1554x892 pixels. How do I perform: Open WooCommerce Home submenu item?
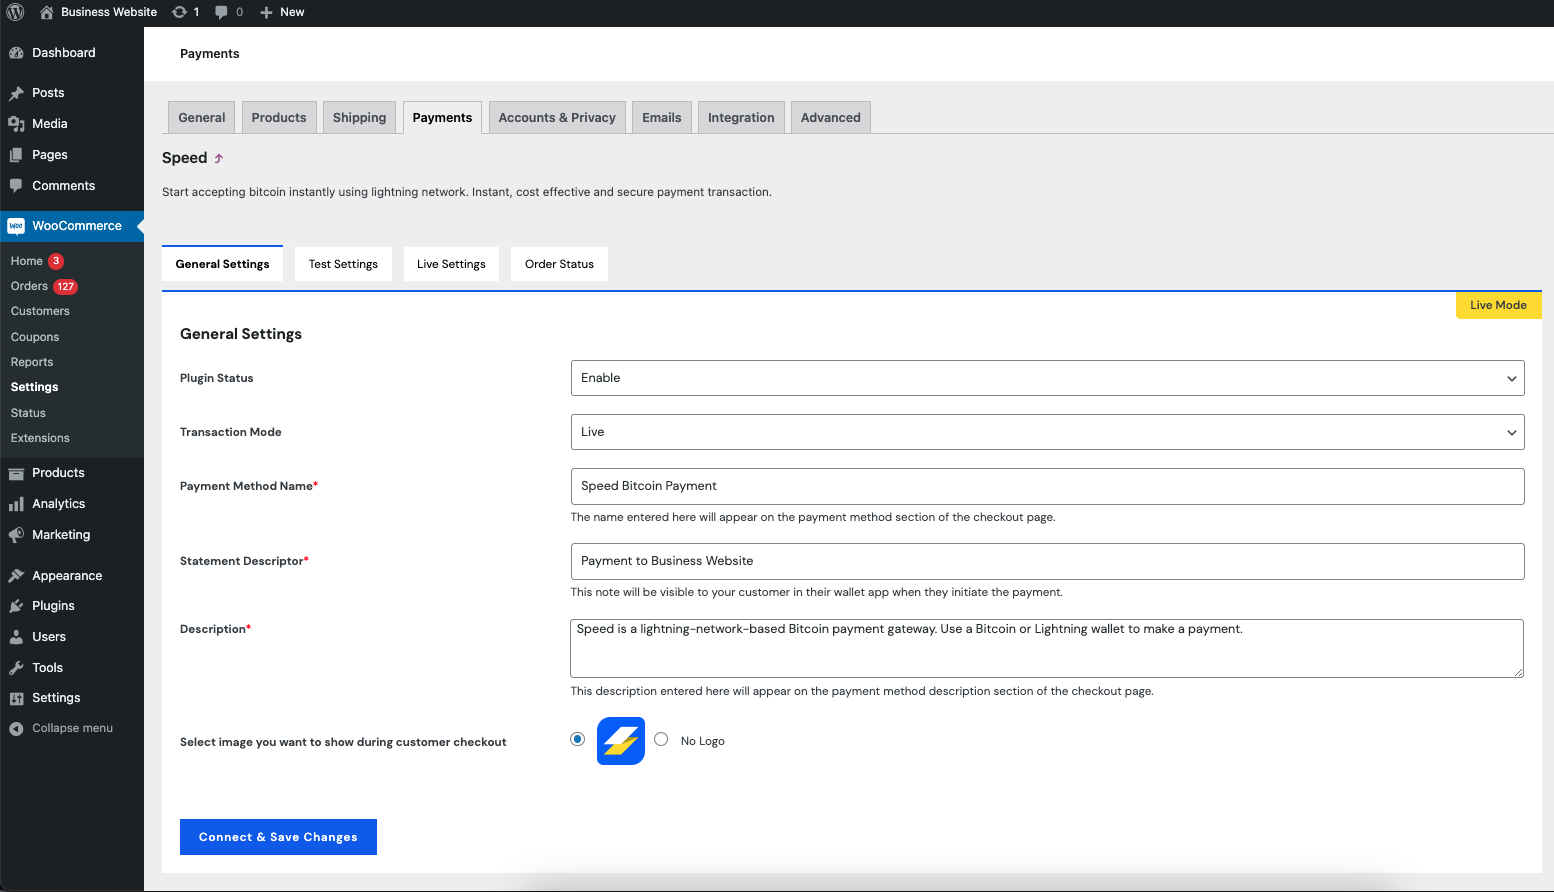coord(27,261)
